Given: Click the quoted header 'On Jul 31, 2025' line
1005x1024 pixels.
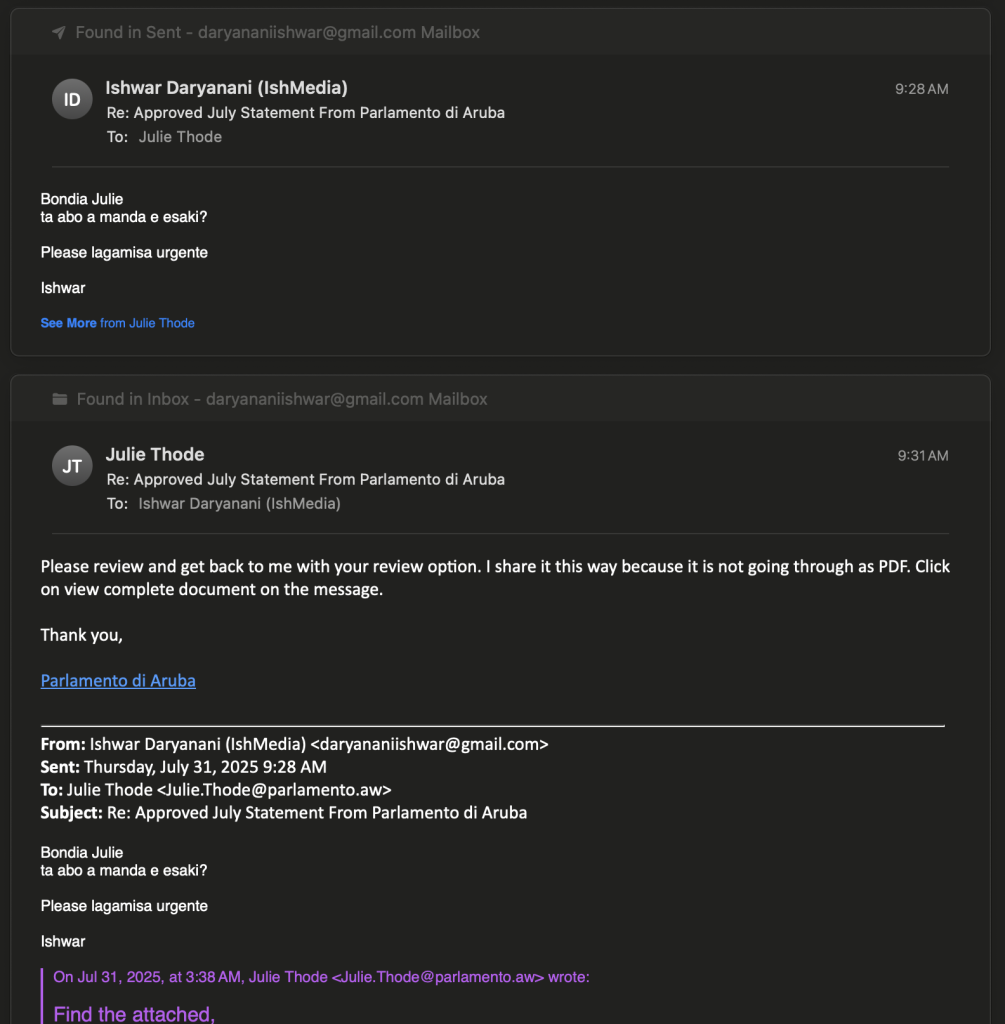Looking at the screenshot, I should [321, 977].
